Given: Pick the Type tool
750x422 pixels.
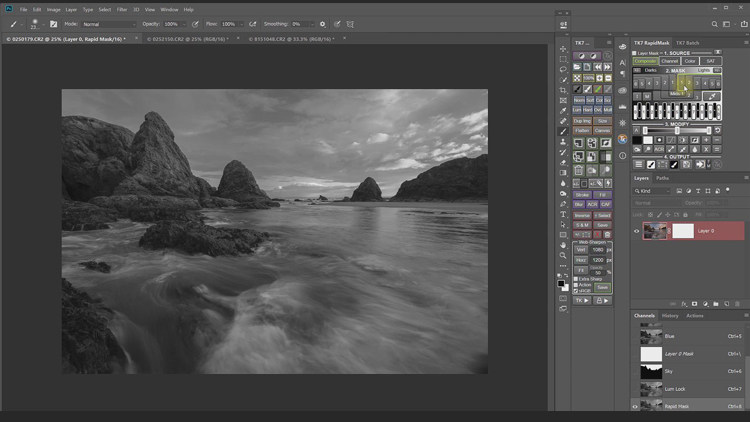Looking at the screenshot, I should pyautogui.click(x=563, y=214).
